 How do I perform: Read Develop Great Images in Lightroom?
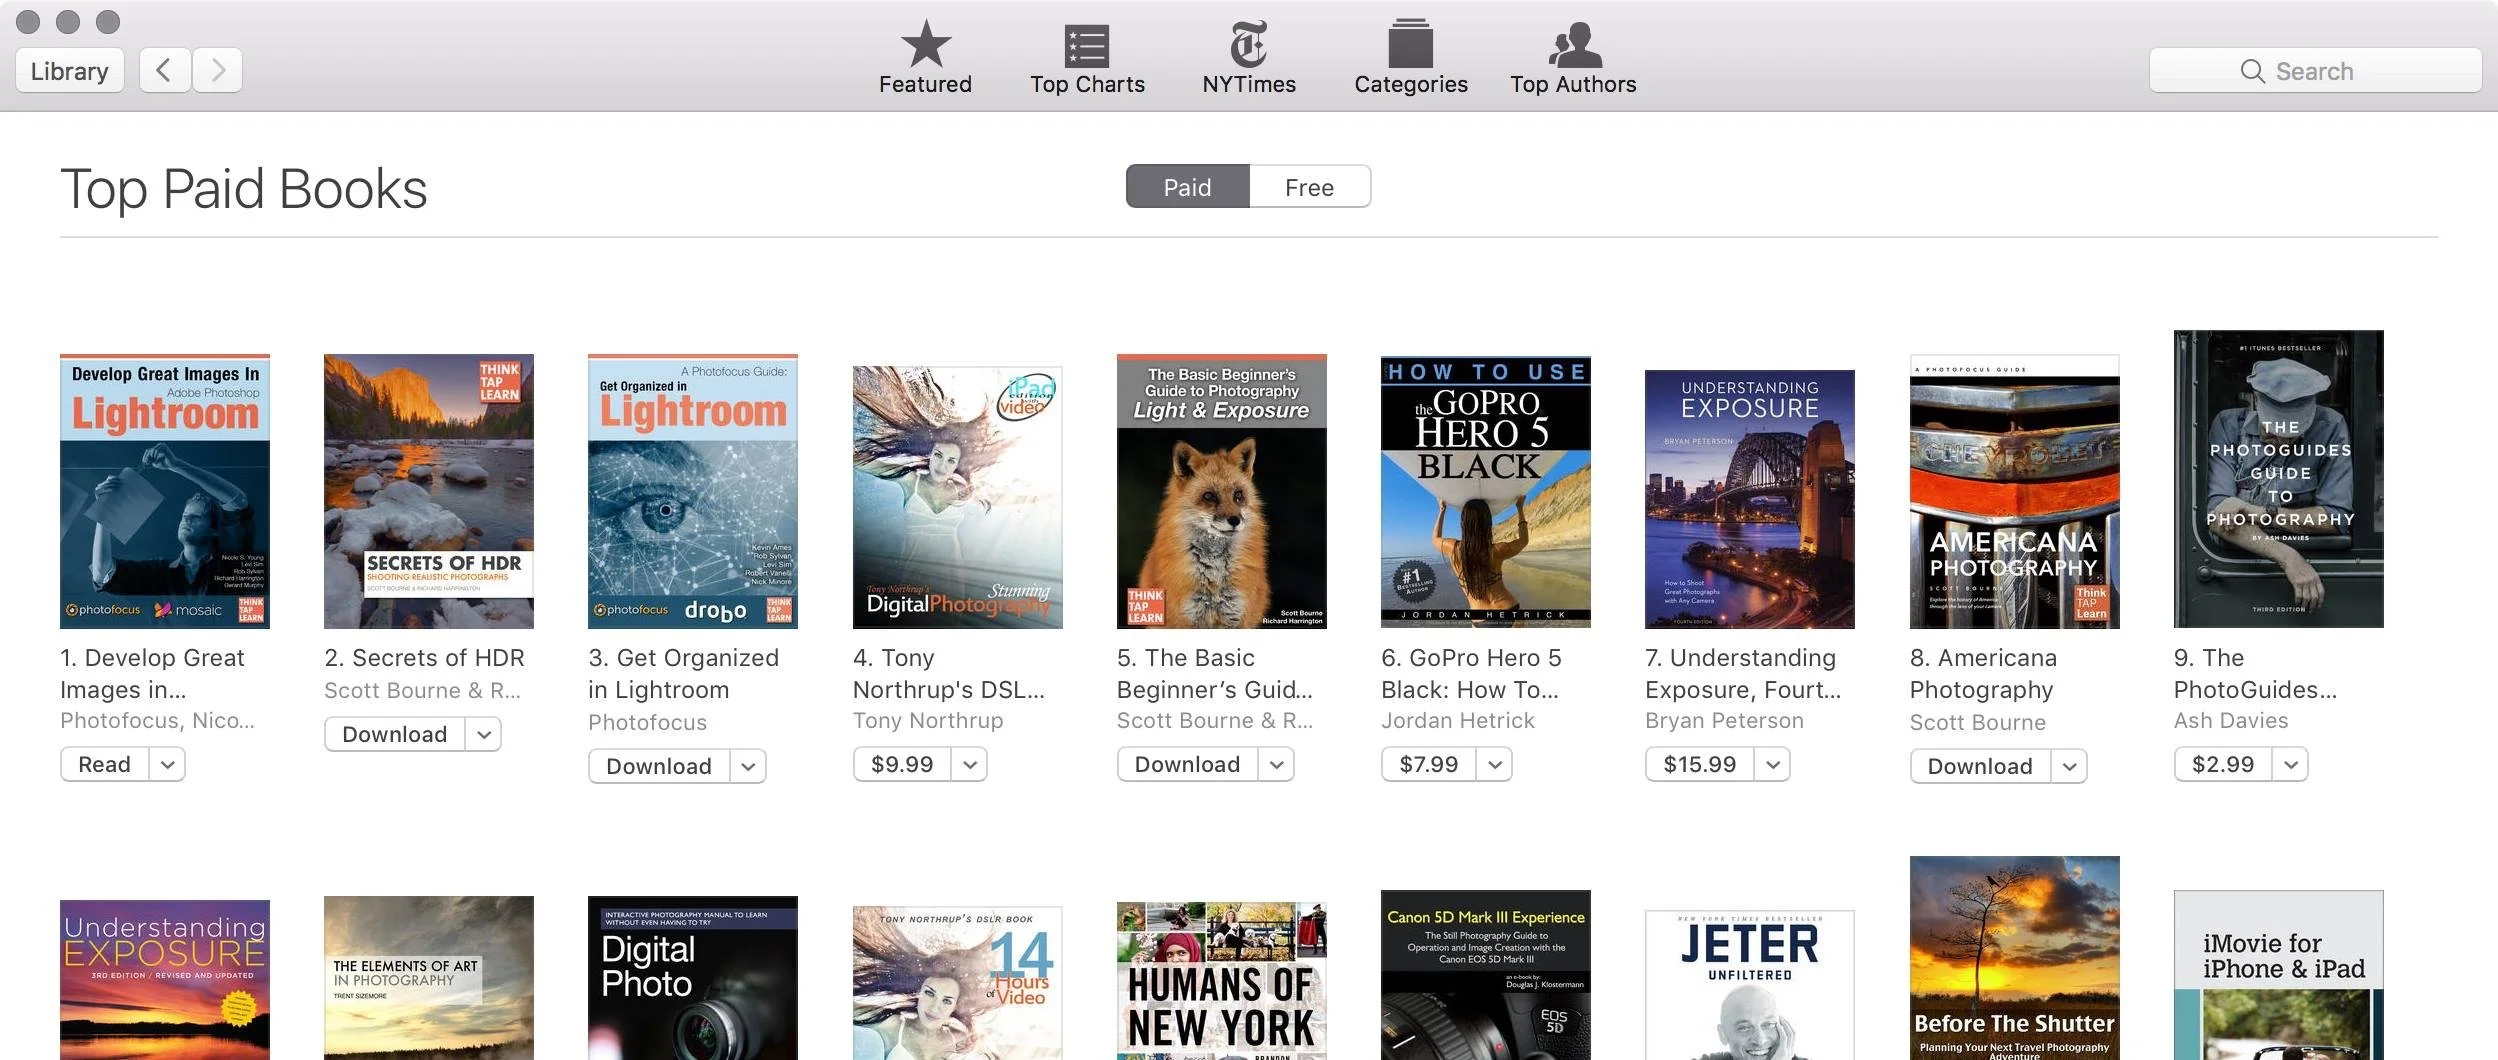point(104,765)
